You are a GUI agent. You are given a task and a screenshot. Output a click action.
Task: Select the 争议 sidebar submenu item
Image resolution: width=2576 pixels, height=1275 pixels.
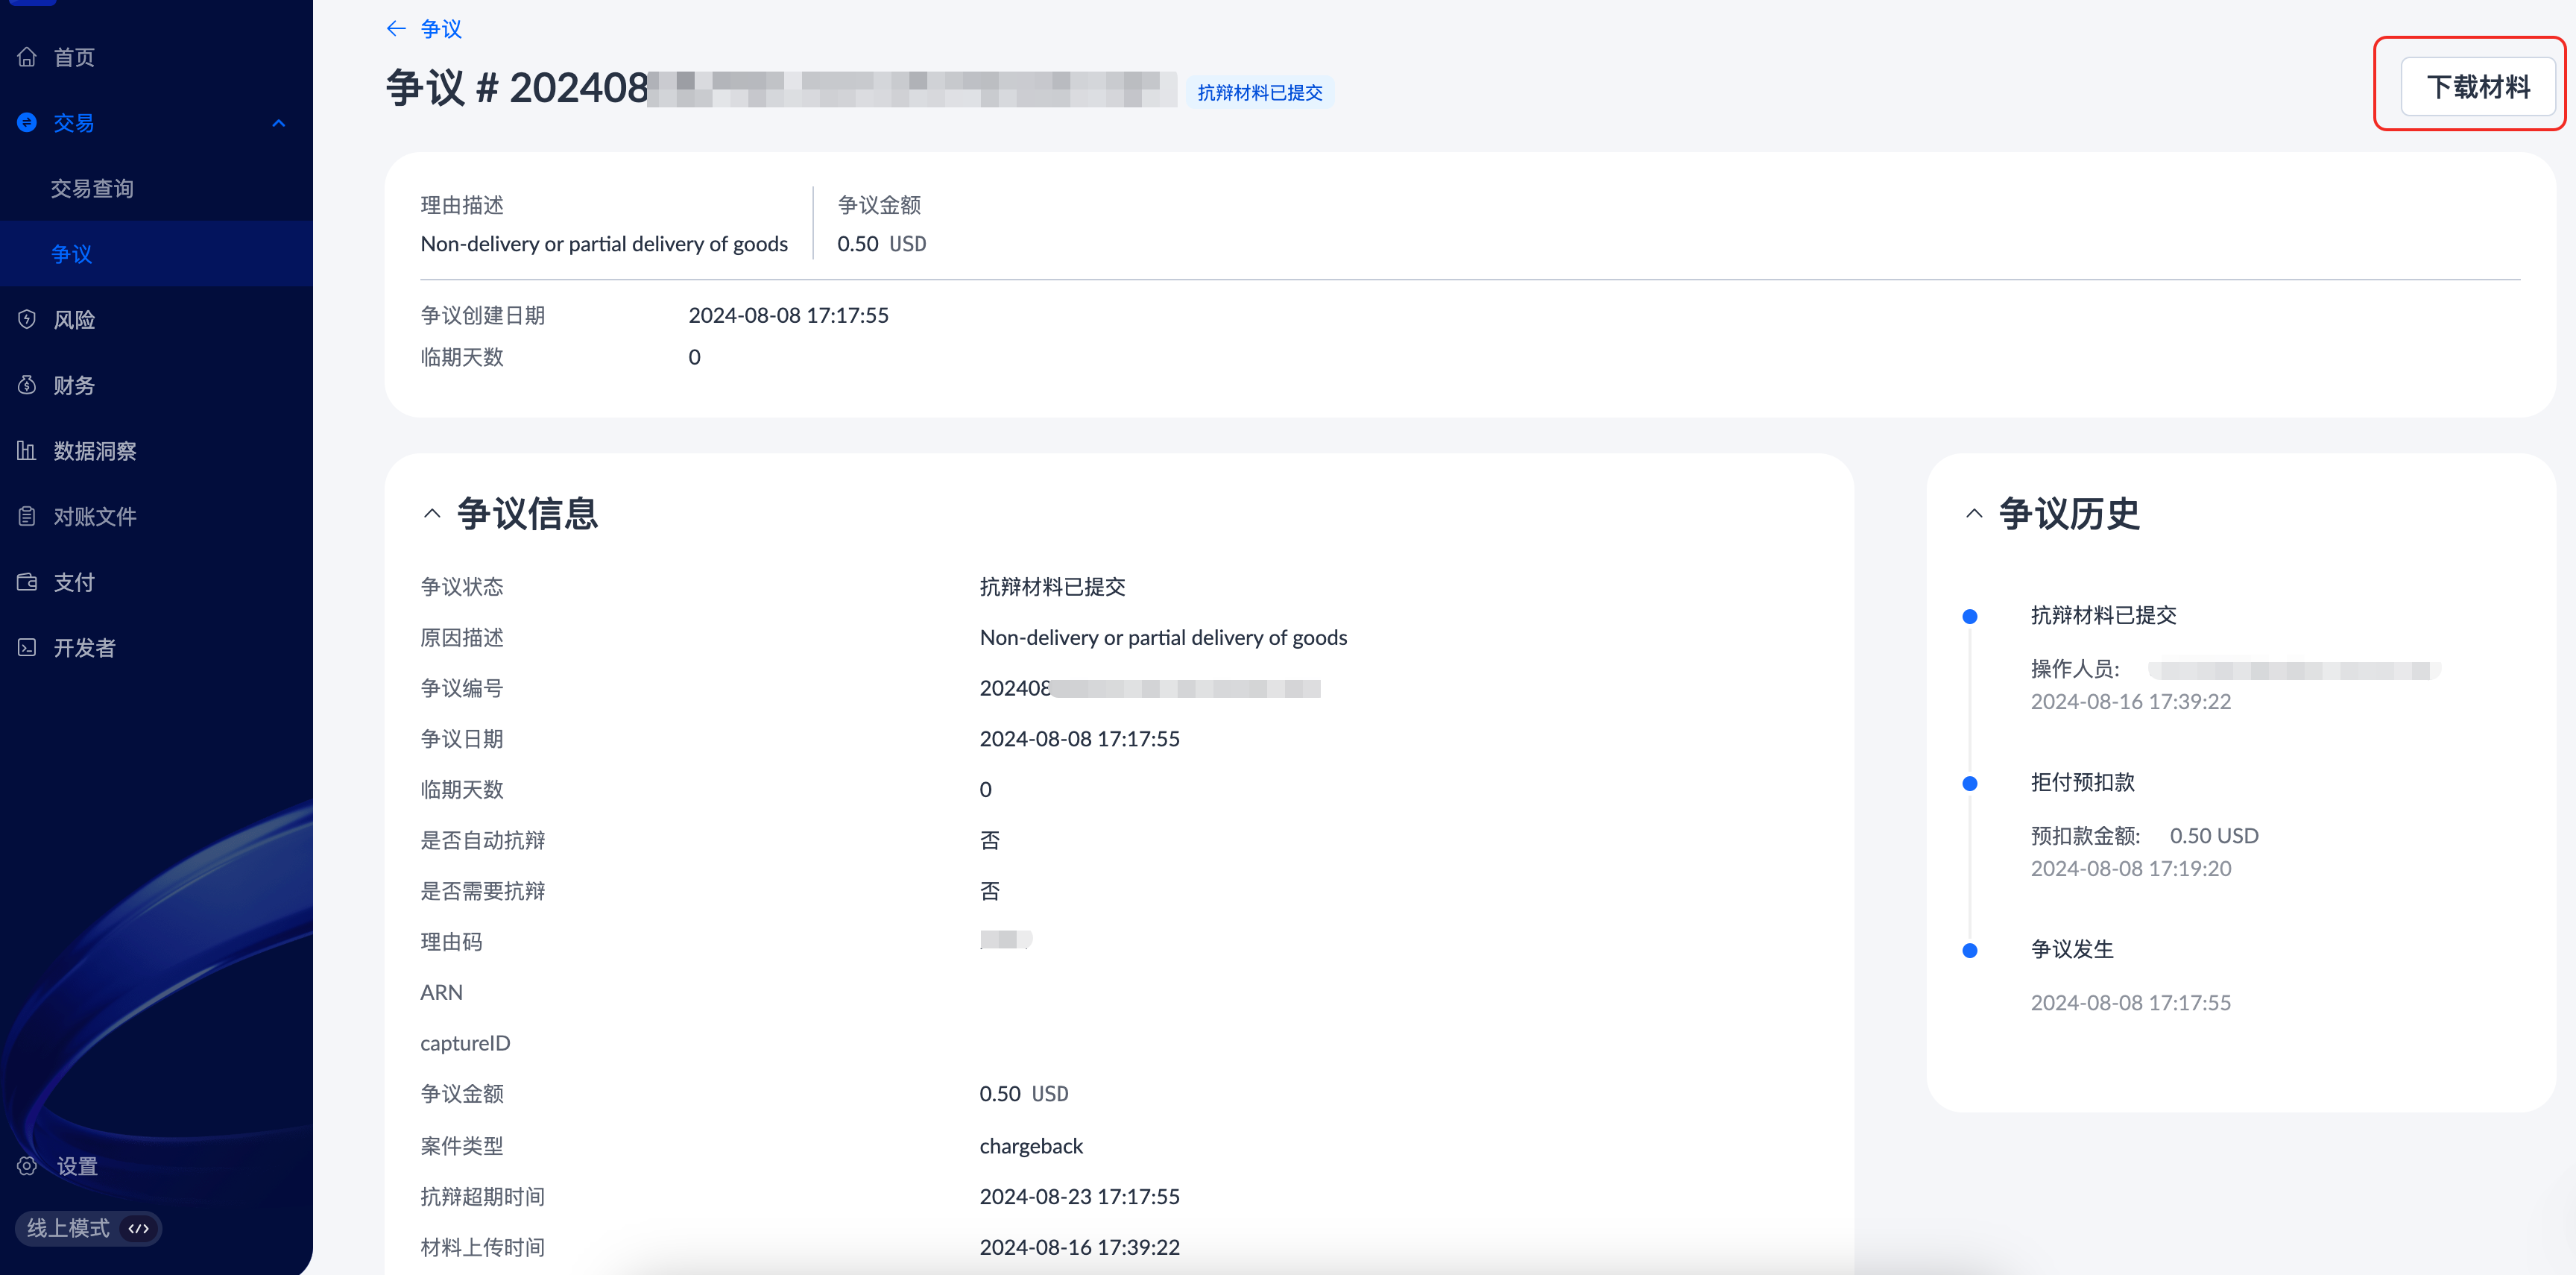point(72,254)
